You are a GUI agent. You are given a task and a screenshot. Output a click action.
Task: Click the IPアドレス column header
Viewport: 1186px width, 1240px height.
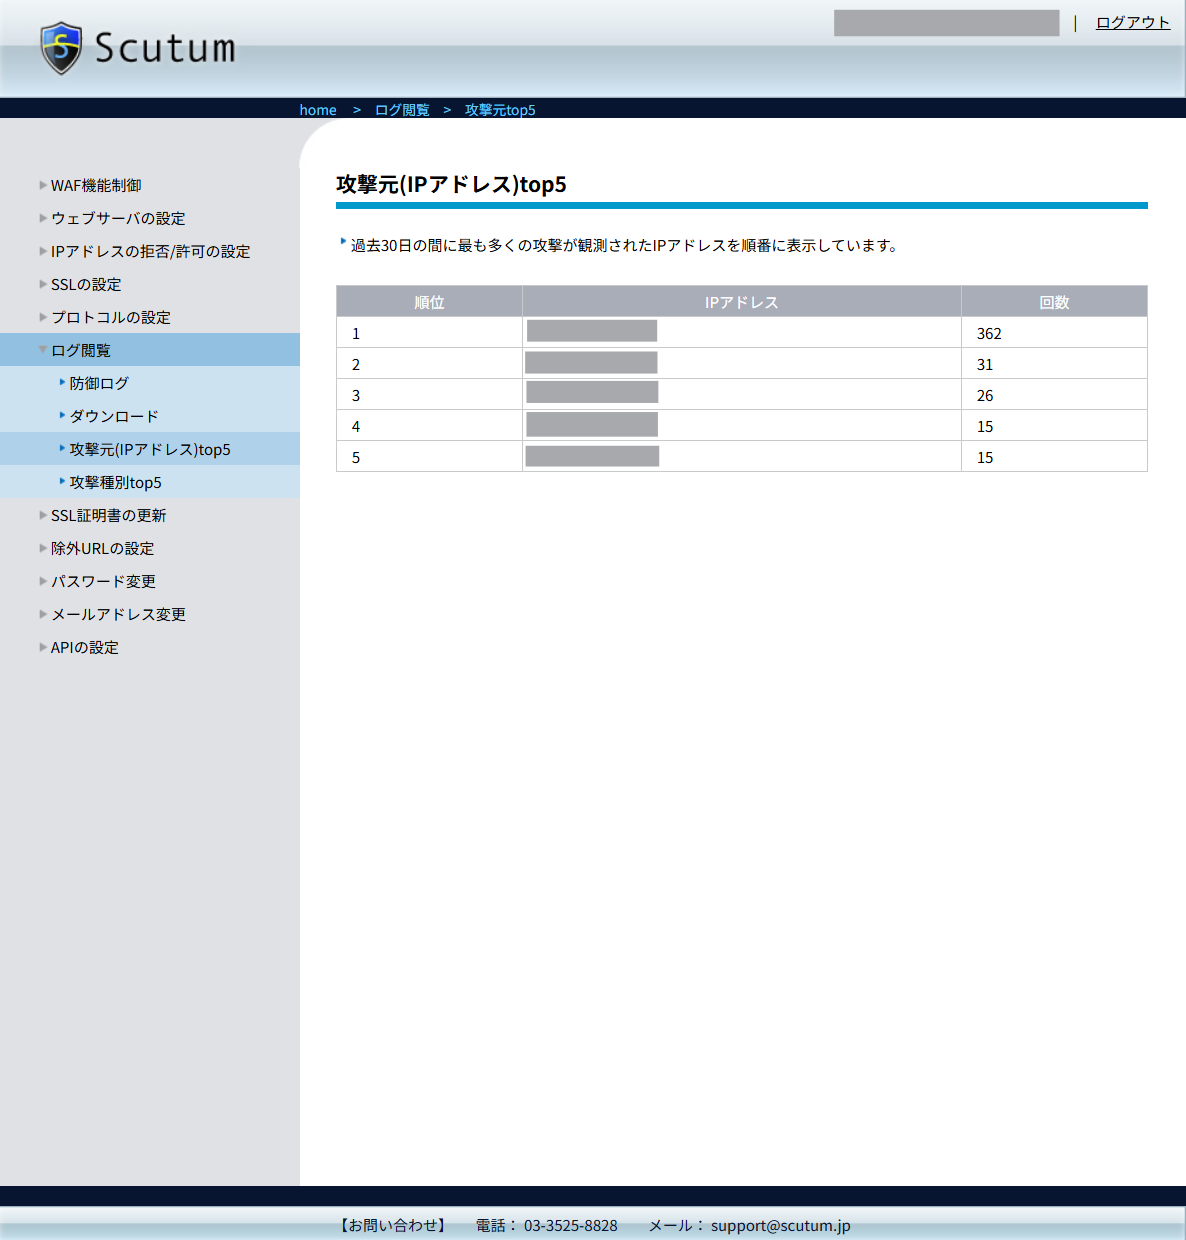pyautogui.click(x=742, y=302)
